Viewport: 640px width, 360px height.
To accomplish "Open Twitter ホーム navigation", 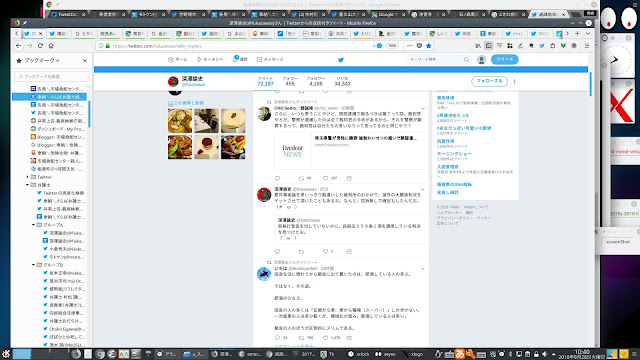I will coord(178,60).
